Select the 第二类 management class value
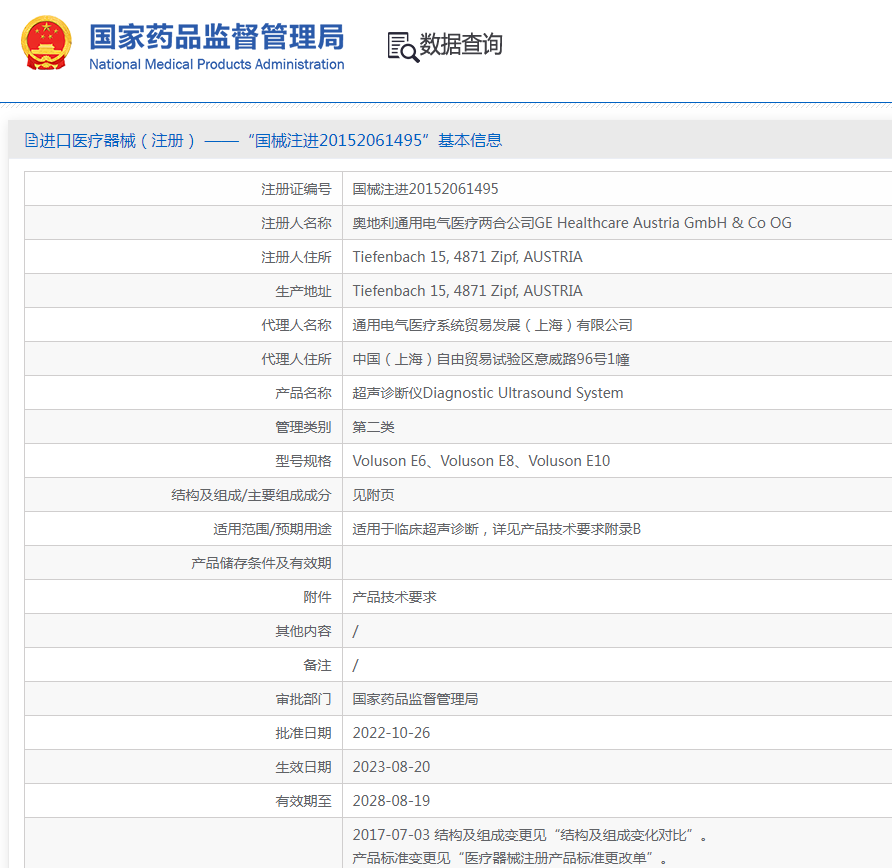Viewport: 892px width, 868px height. pos(373,427)
